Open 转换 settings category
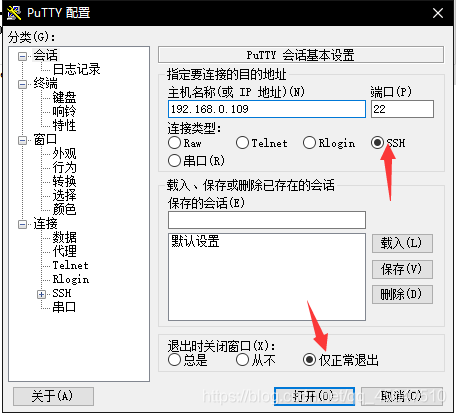The height and width of the screenshot is (415, 456). [64, 181]
